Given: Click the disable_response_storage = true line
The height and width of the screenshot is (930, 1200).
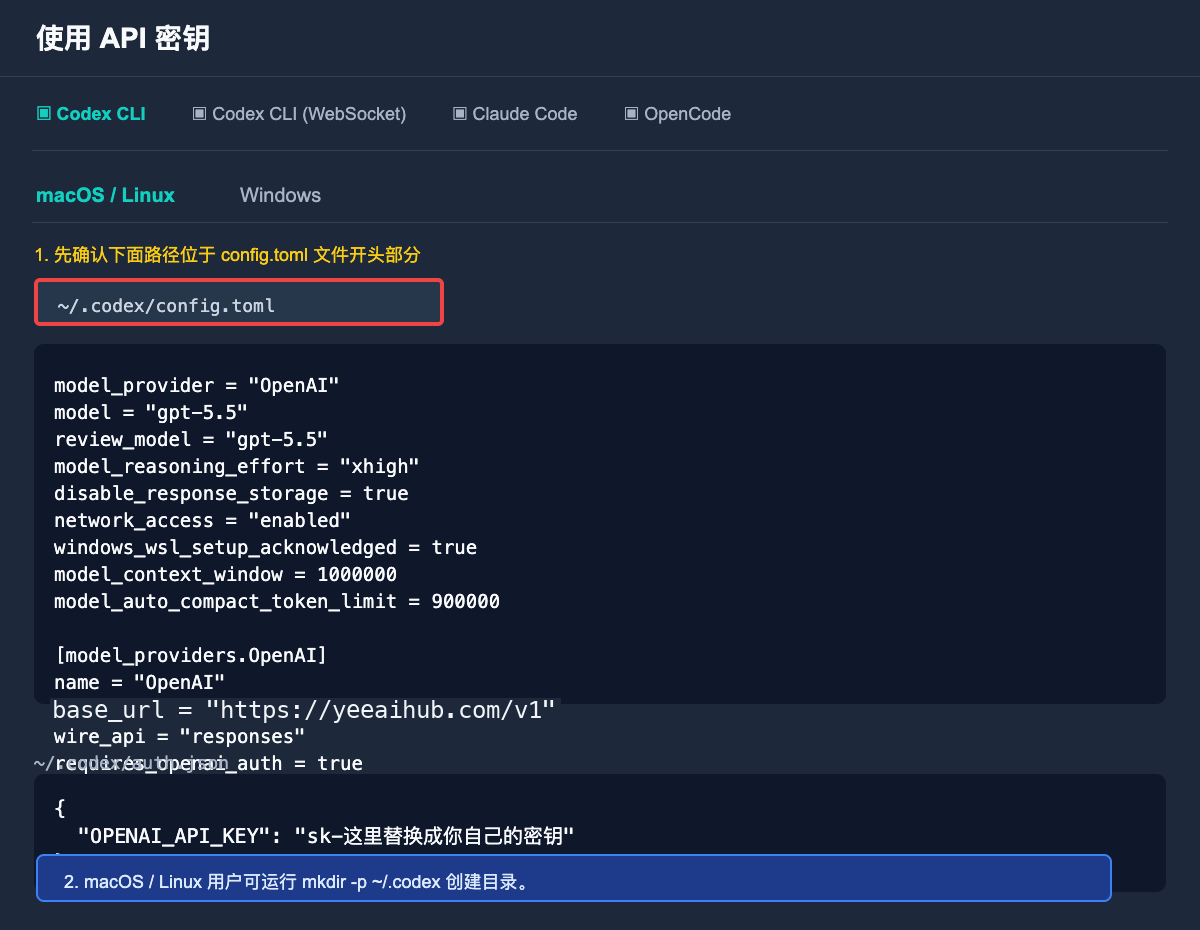Looking at the screenshot, I should pos(231,494).
